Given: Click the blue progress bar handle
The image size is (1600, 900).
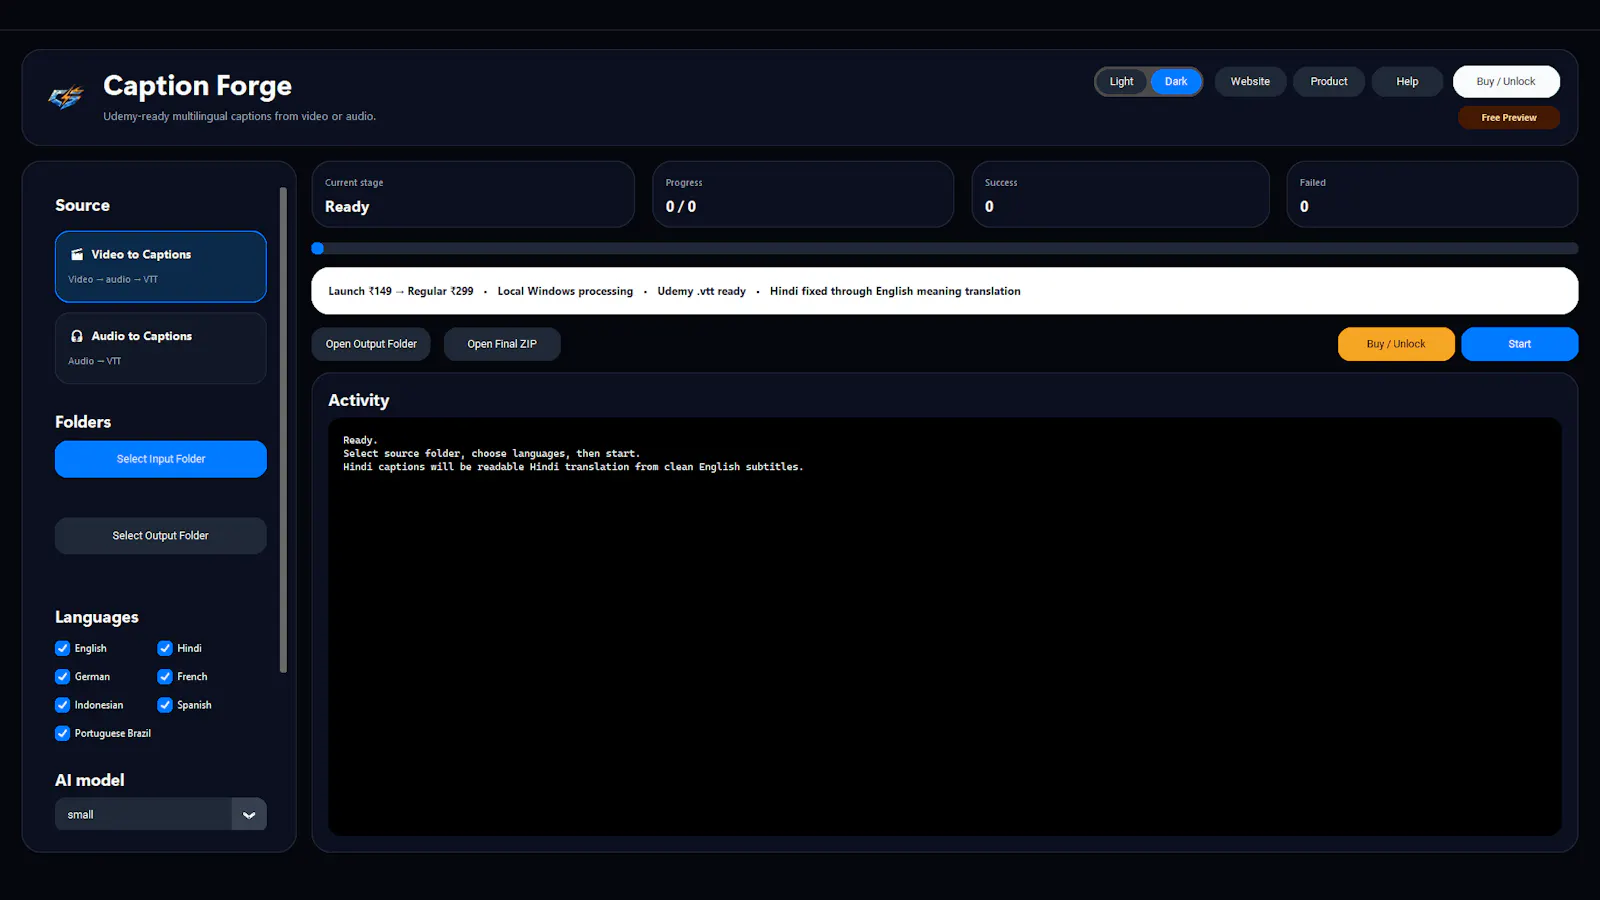Looking at the screenshot, I should (x=317, y=248).
